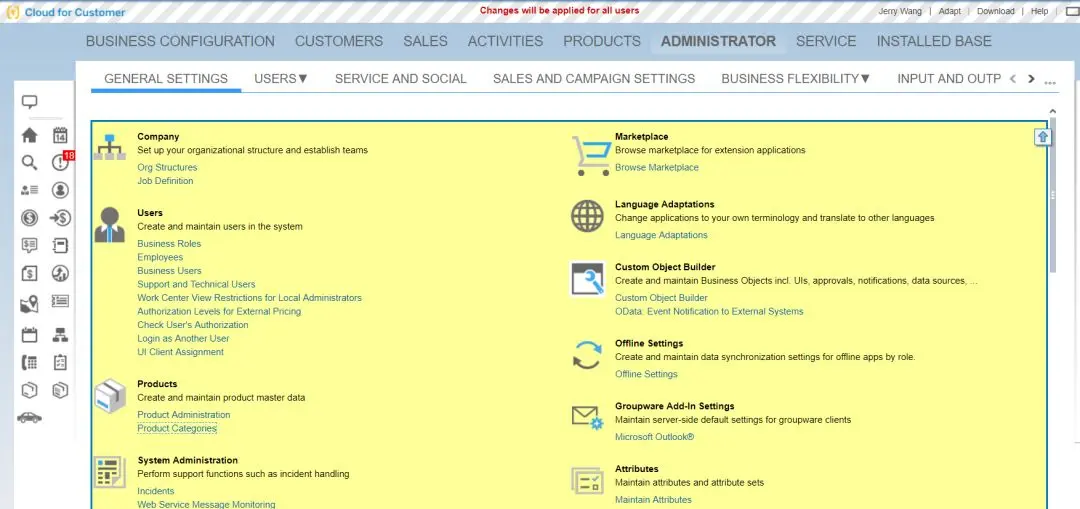Open the Product Categories link

click(x=177, y=428)
